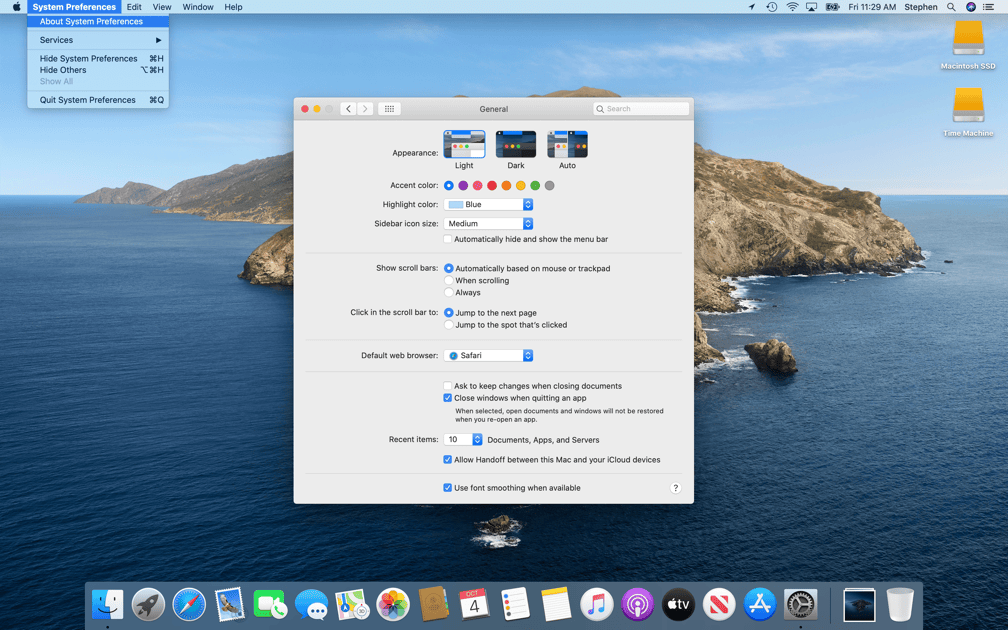
Task: Open Mail stamp icon in Dock
Action: (x=230, y=605)
